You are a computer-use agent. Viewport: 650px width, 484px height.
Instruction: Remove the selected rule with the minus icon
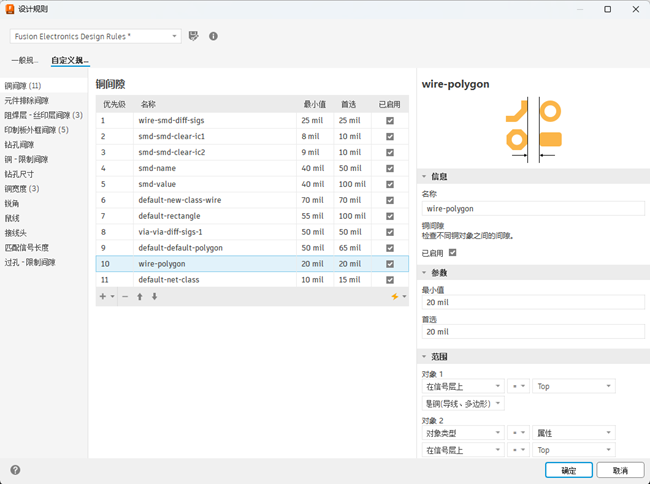(x=125, y=297)
